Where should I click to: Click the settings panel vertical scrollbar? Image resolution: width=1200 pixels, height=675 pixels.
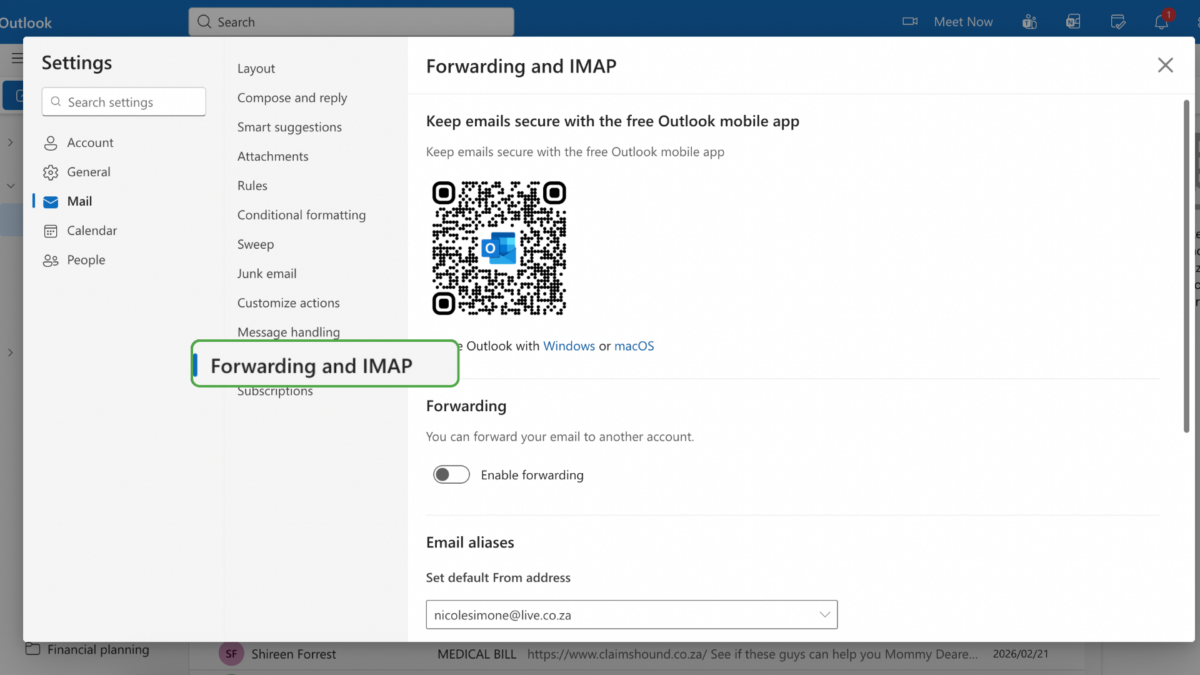[x=1187, y=265]
